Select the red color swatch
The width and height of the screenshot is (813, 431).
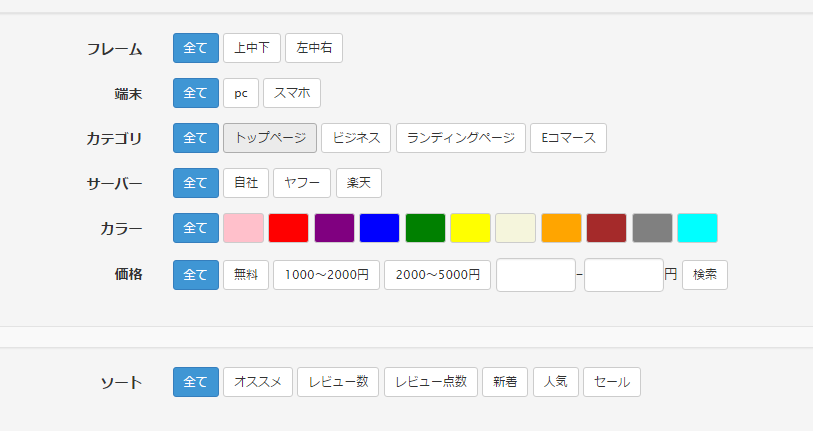(288, 228)
